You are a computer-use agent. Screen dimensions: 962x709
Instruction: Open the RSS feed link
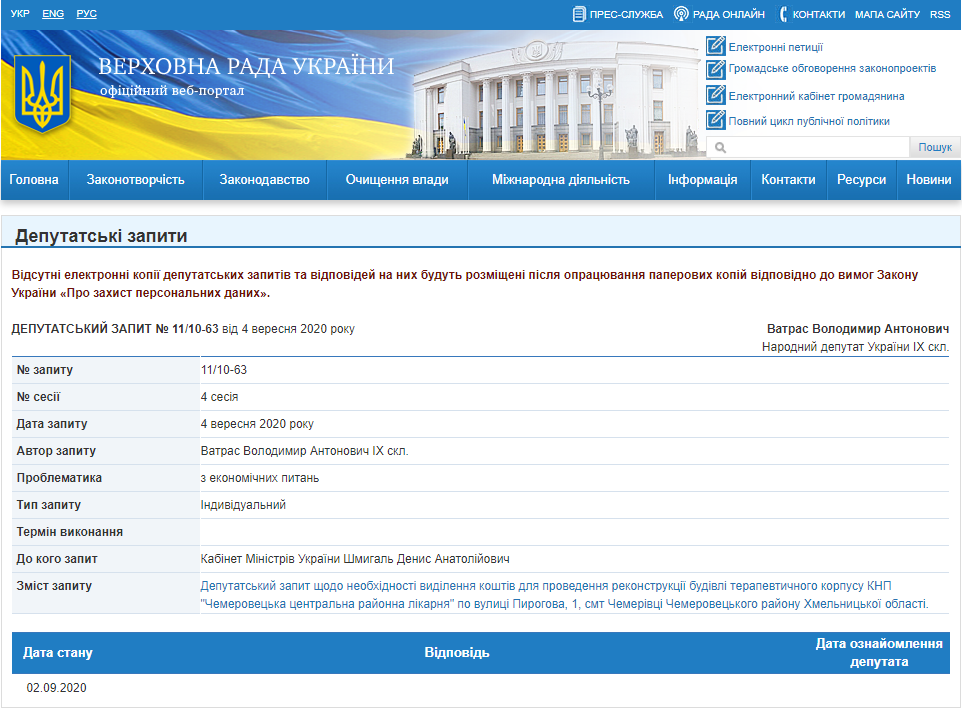[939, 14]
